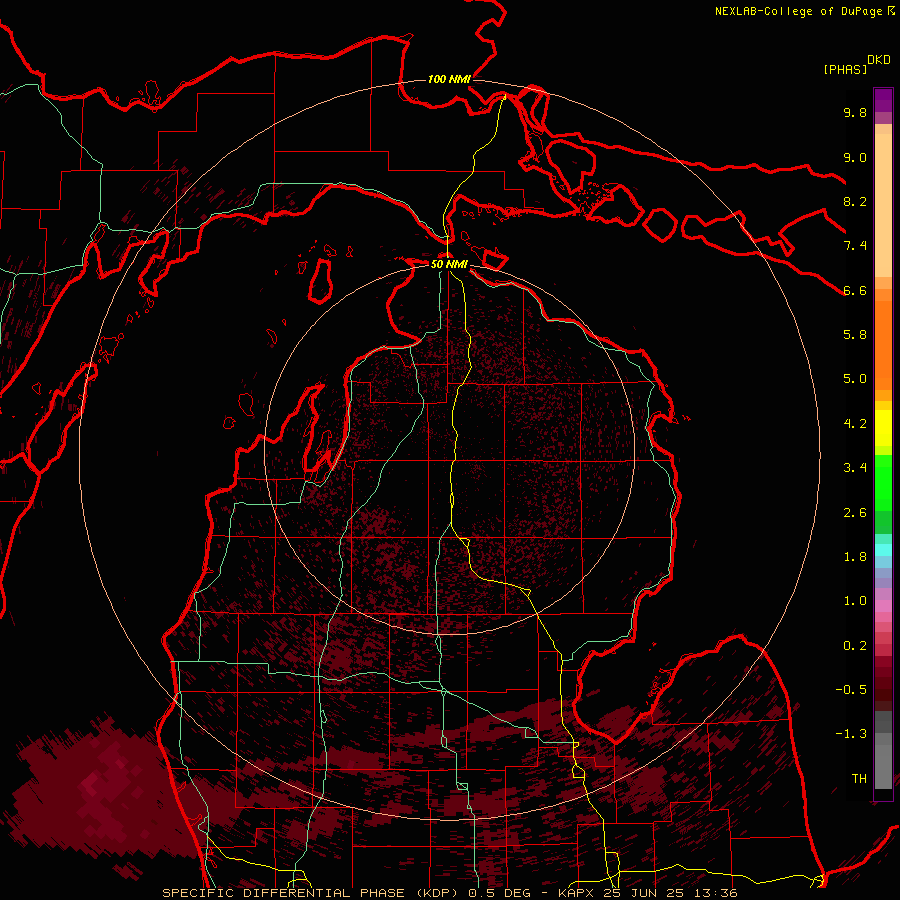Viewport: 900px width, 900px height.
Task: Click the cyan segment of color bar
Action: click(x=883, y=550)
